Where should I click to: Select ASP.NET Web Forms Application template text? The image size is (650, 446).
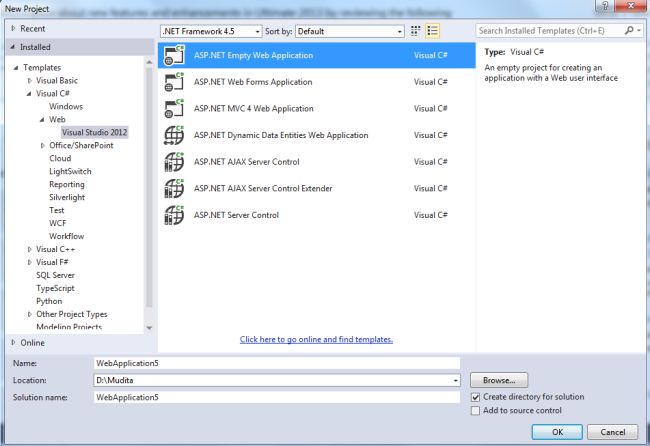[x=253, y=82]
